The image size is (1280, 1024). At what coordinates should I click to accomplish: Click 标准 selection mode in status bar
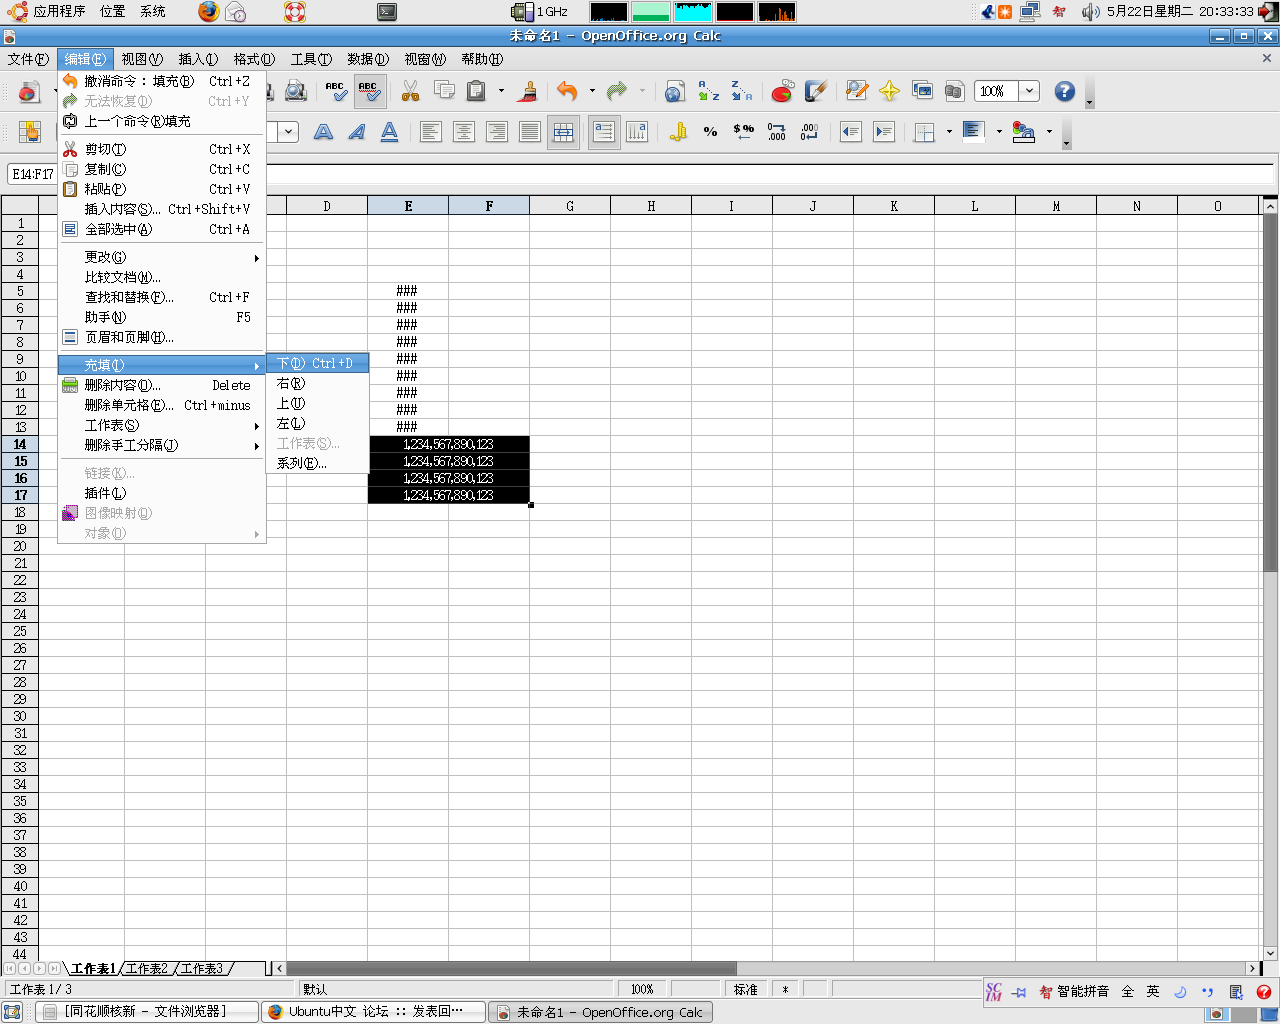(746, 989)
